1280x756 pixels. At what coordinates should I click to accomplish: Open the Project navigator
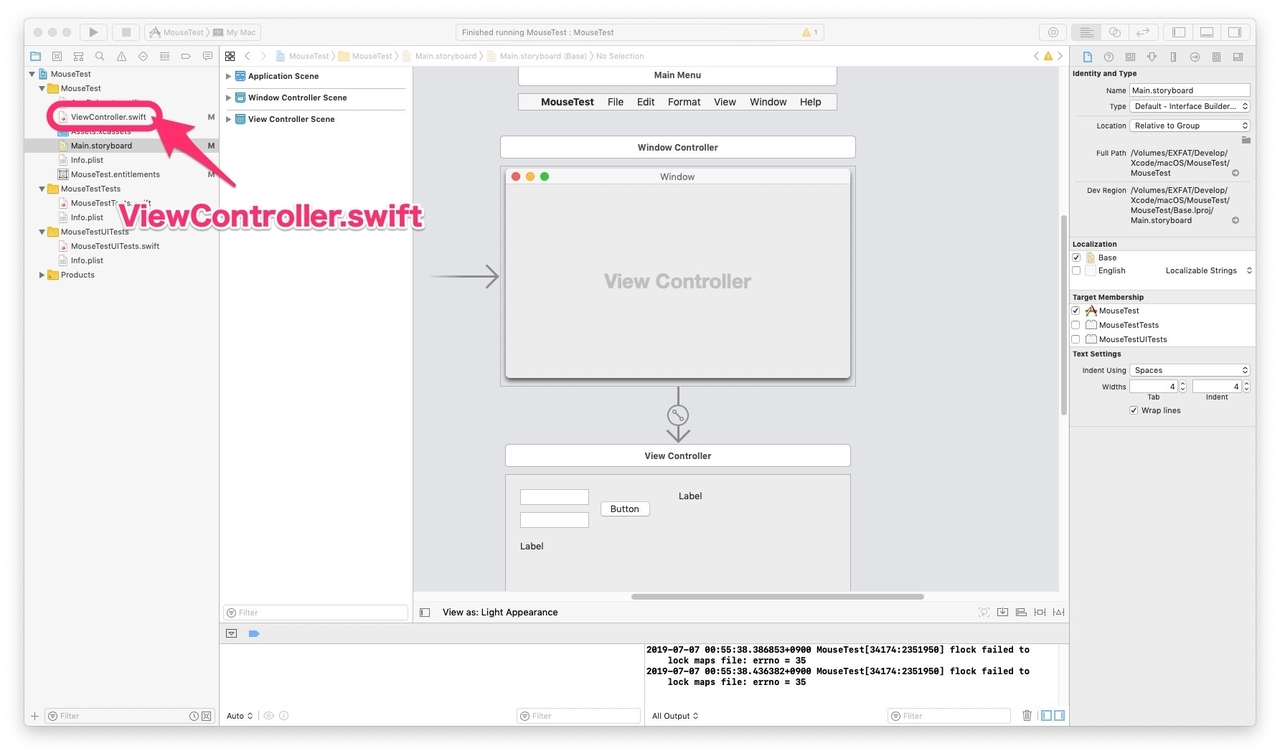click(36, 56)
